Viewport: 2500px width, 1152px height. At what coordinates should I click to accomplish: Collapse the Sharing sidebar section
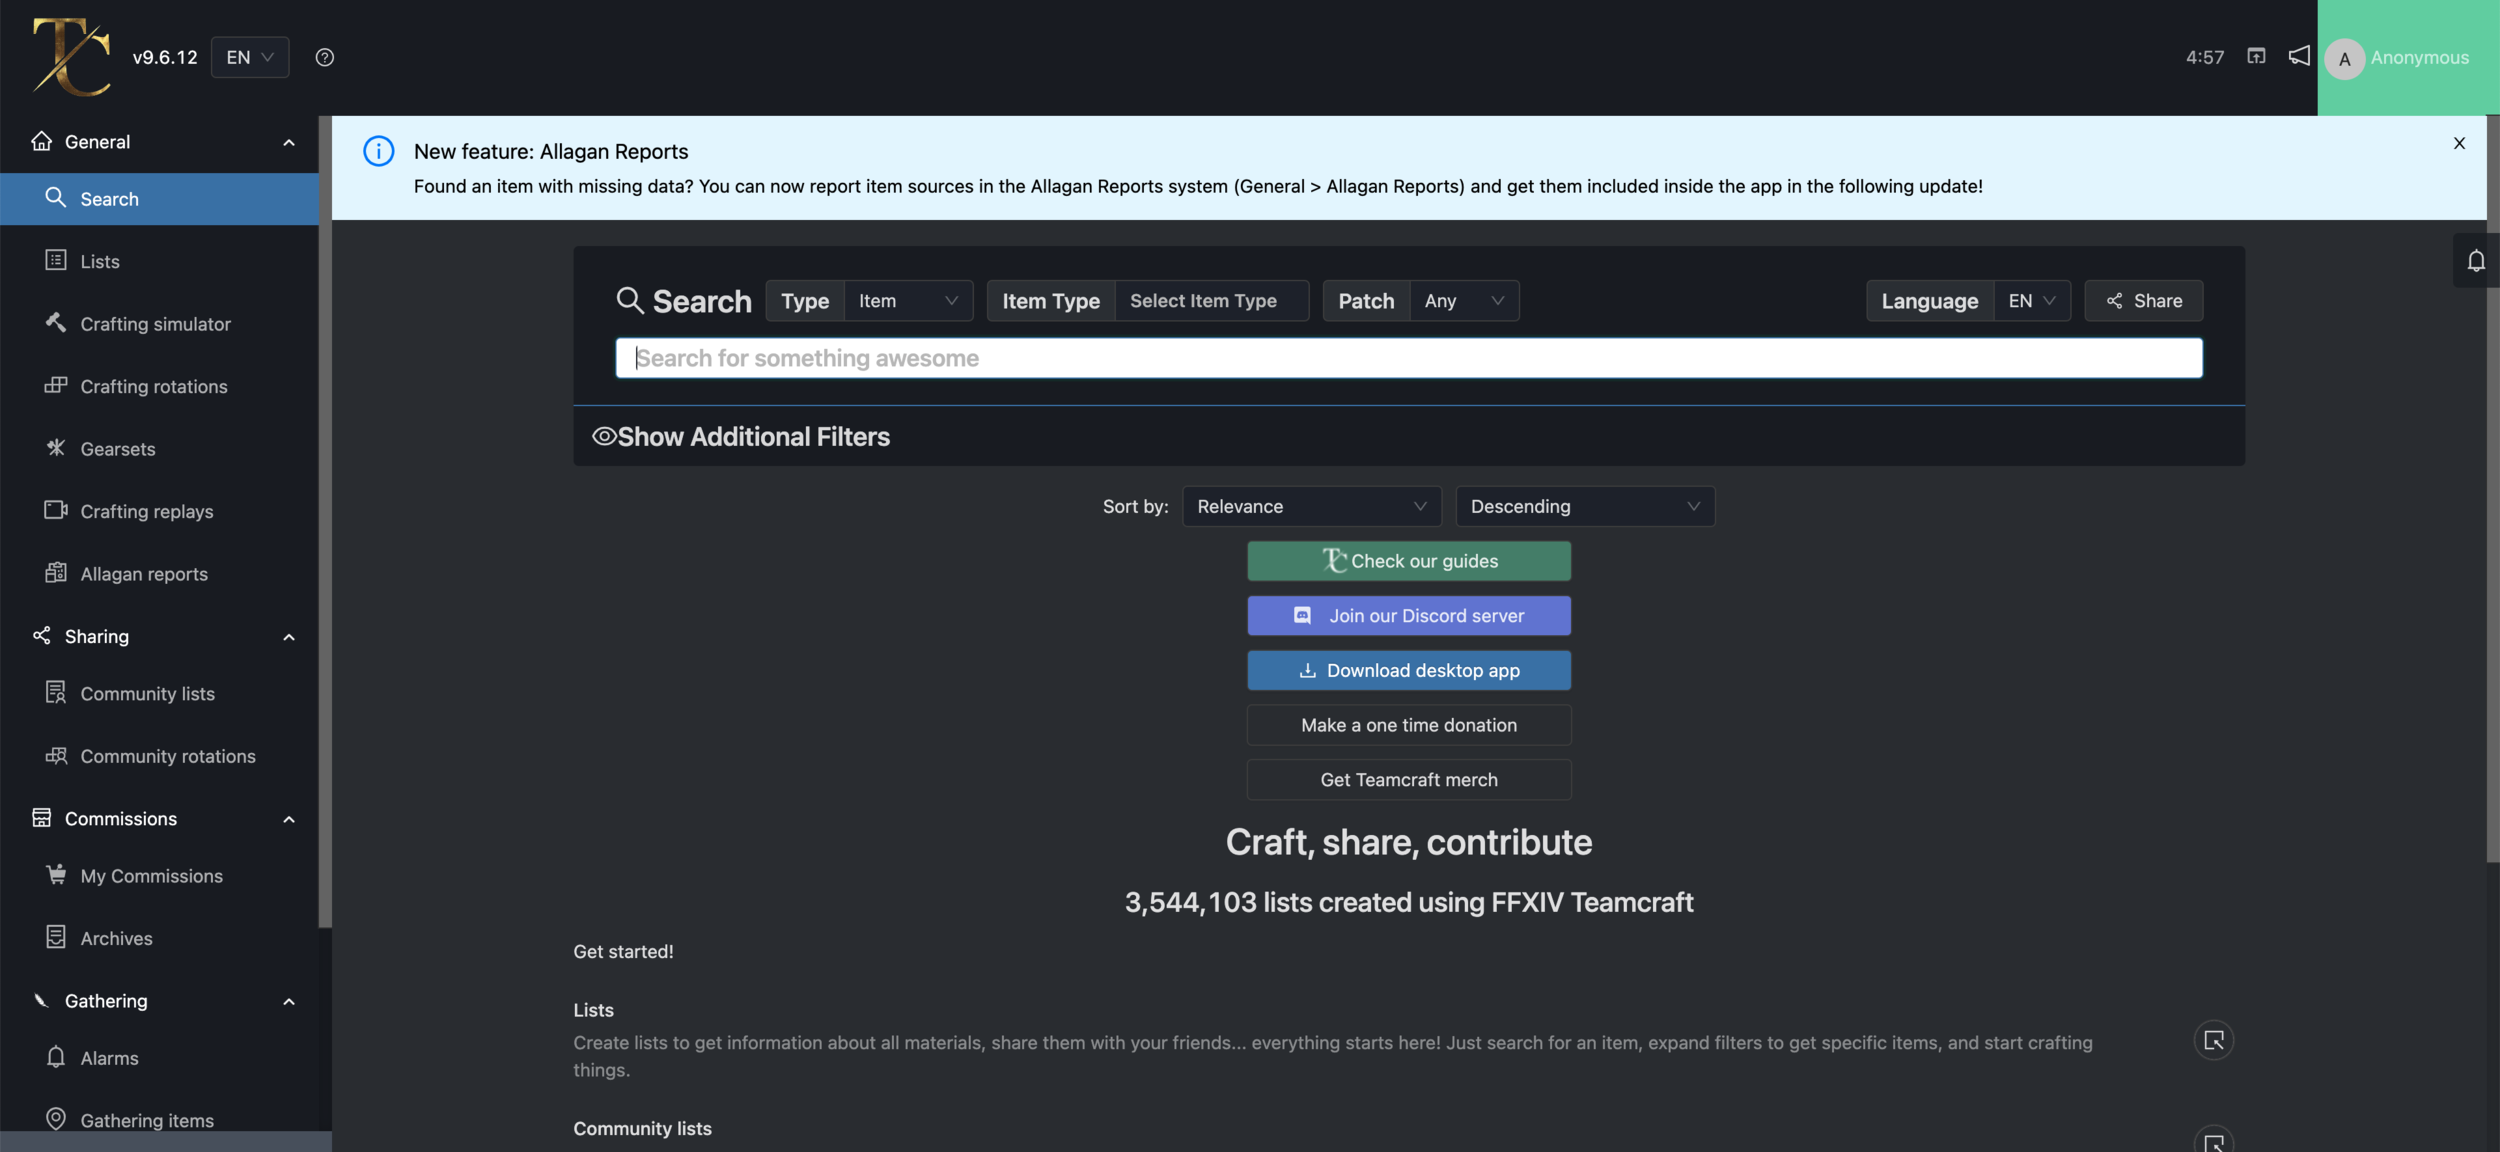(x=289, y=637)
